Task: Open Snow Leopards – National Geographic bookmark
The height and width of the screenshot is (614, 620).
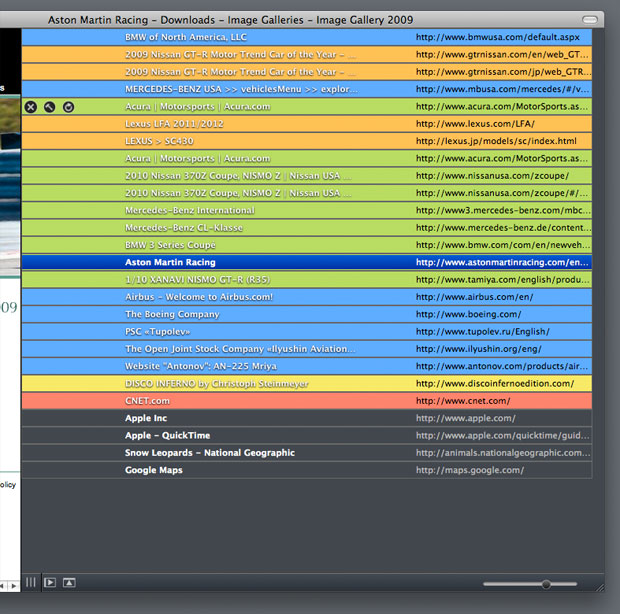Action: [x=209, y=453]
